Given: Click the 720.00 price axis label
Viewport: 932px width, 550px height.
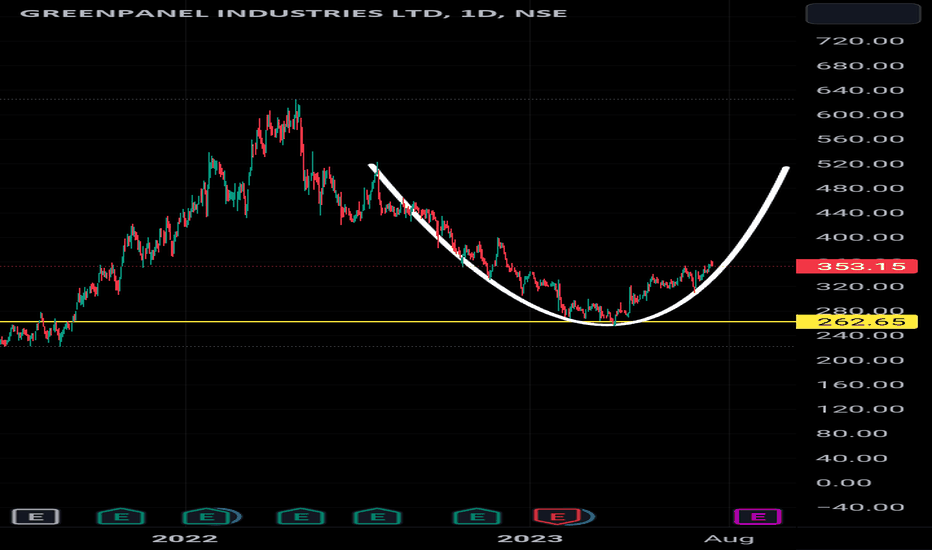Looking at the screenshot, I should pos(860,41).
